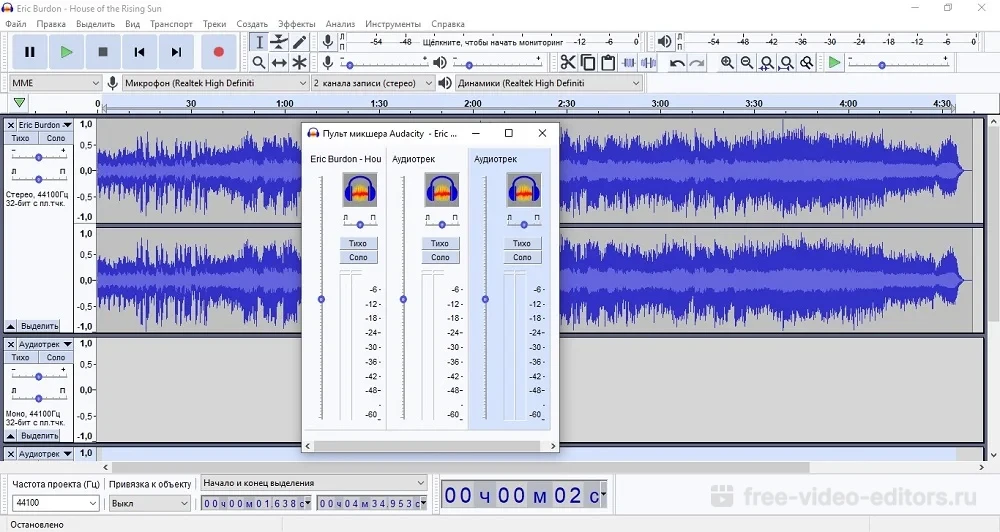The image size is (1000, 532).
Task: Select the Envelope tool
Action: (x=279, y=42)
